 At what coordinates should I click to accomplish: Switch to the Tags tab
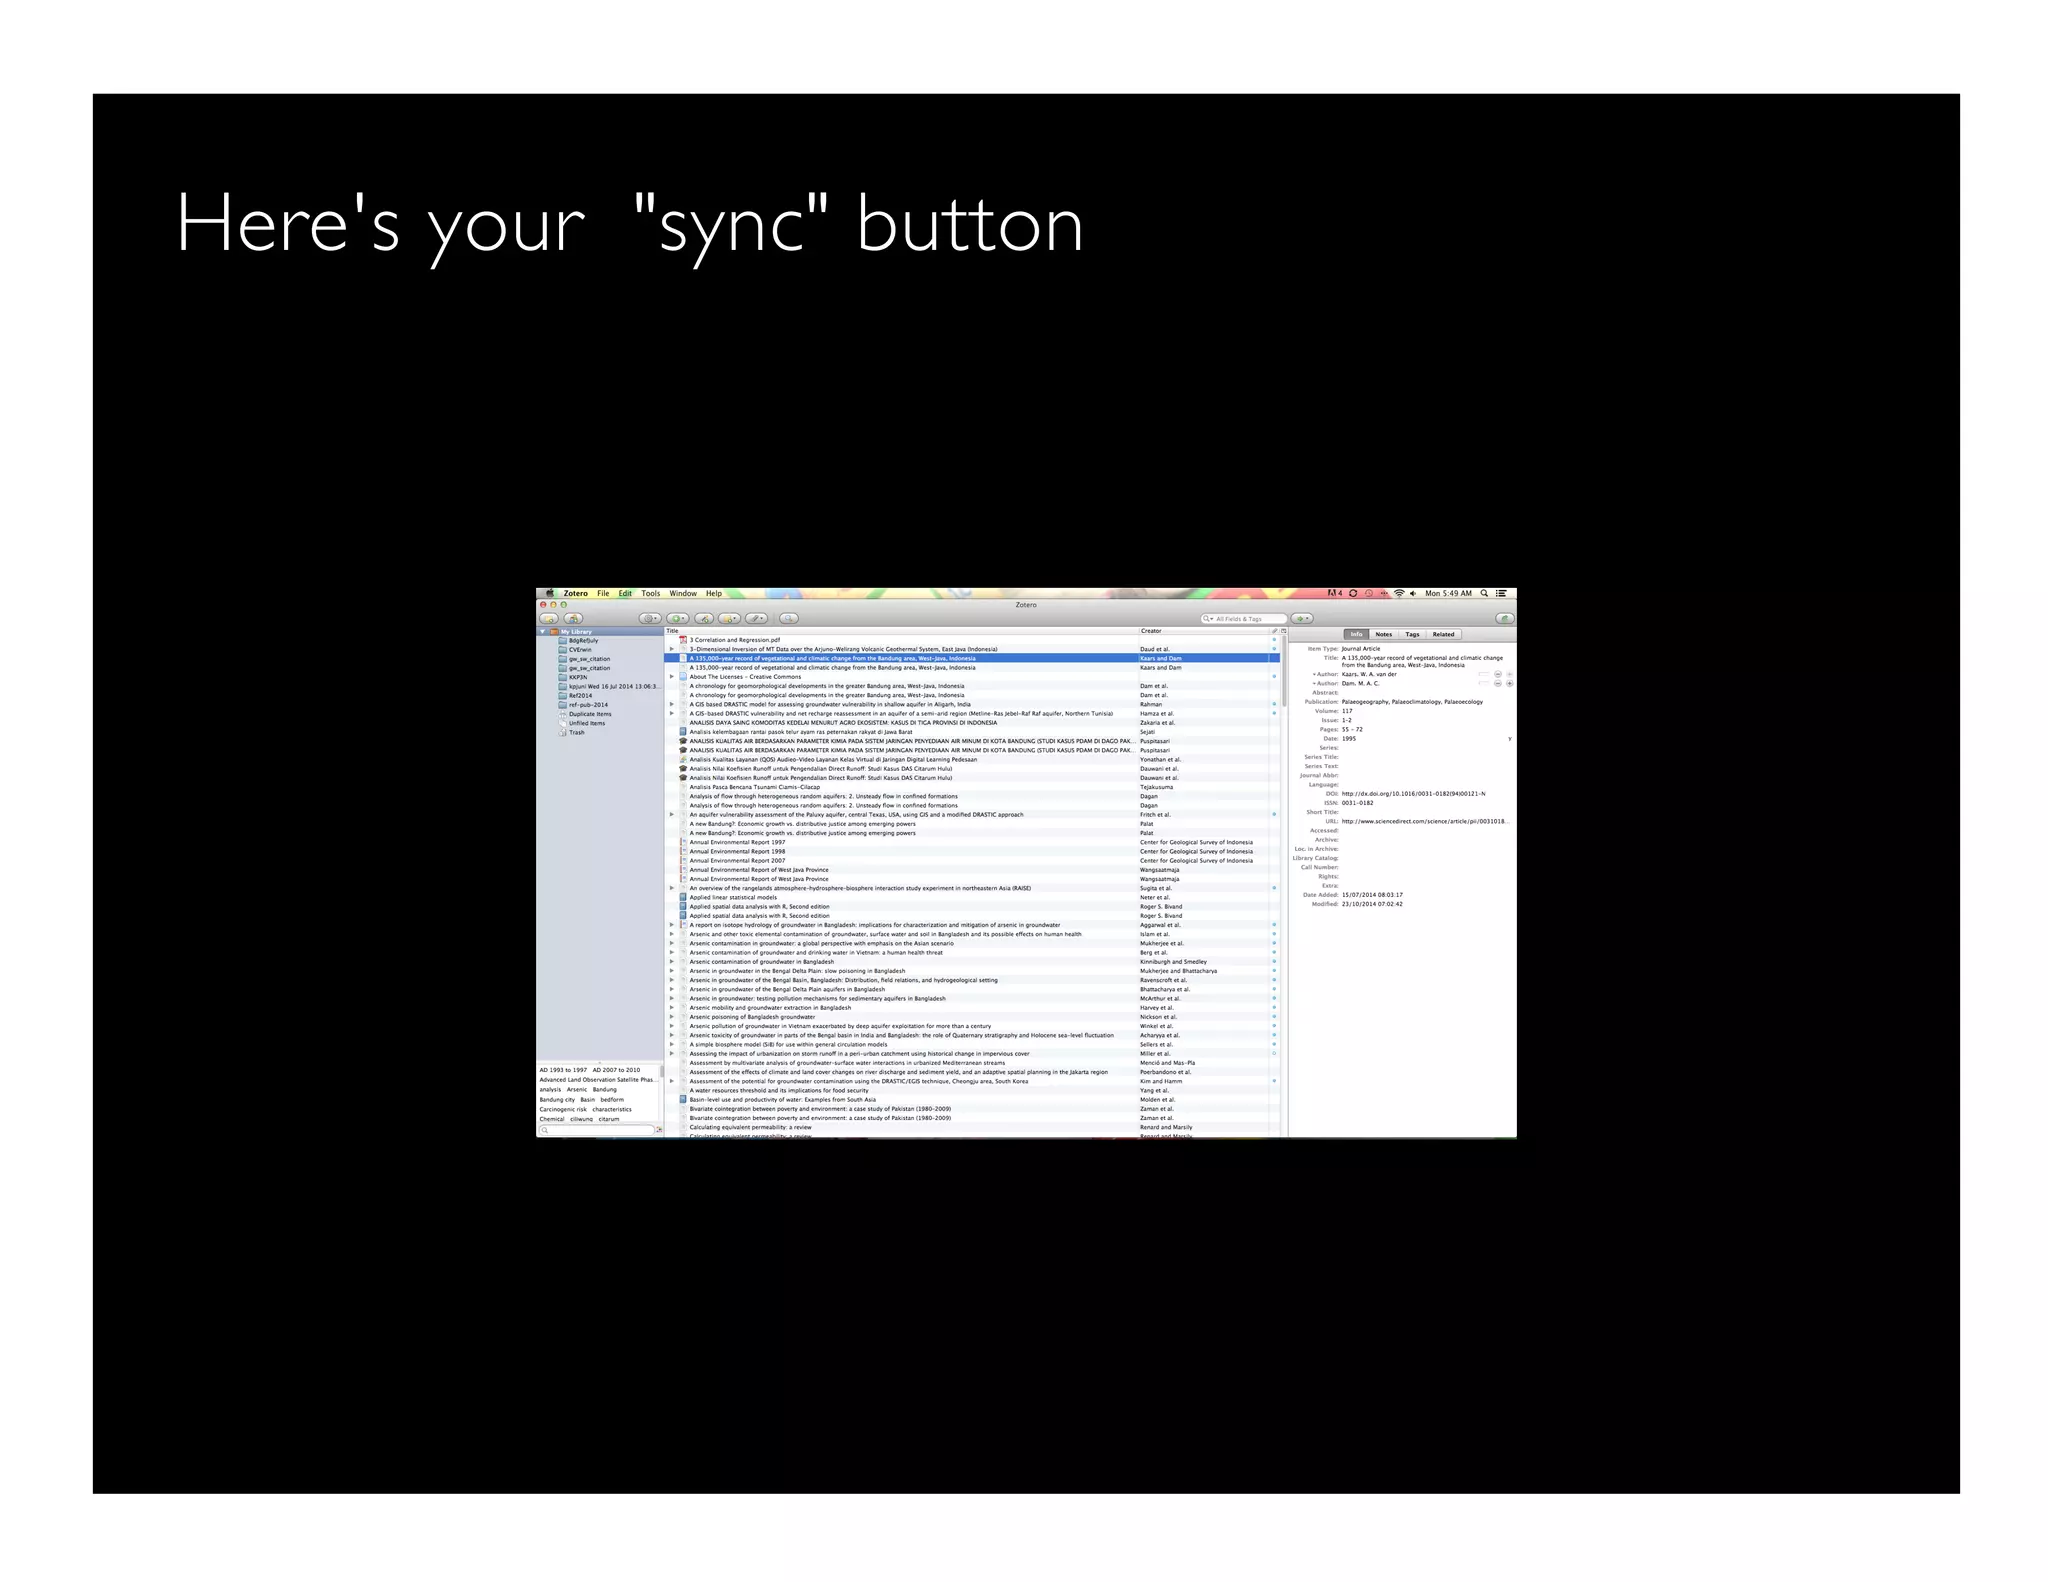(x=1412, y=634)
